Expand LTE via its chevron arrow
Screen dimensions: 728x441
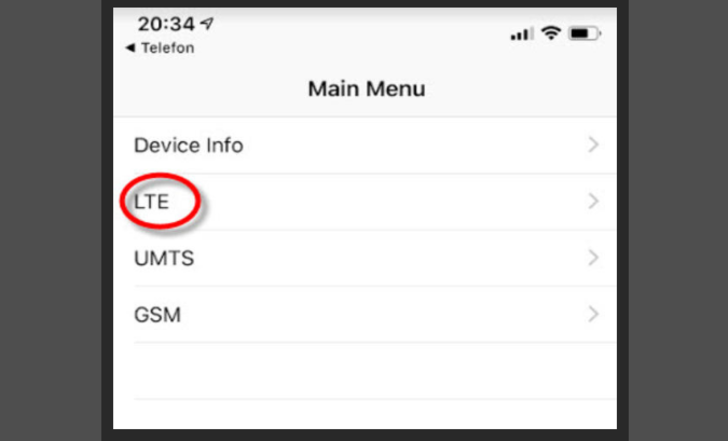pos(593,201)
